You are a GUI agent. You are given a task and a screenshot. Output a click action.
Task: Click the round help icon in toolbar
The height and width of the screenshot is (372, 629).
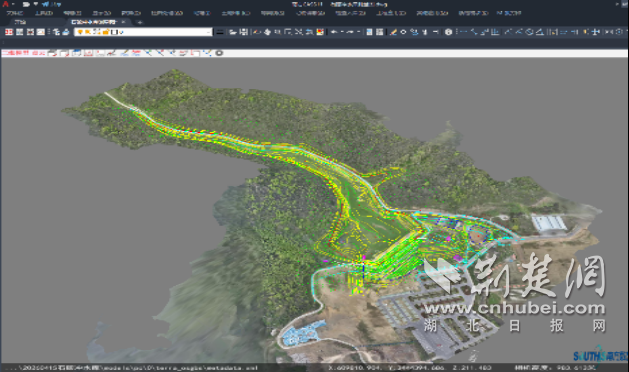(x=448, y=32)
